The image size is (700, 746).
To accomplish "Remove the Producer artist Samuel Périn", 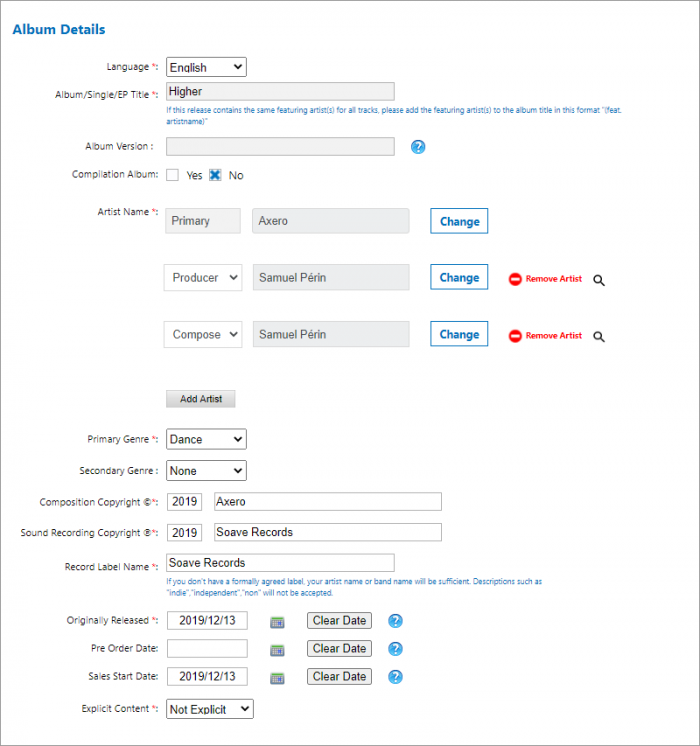I will click(x=546, y=279).
